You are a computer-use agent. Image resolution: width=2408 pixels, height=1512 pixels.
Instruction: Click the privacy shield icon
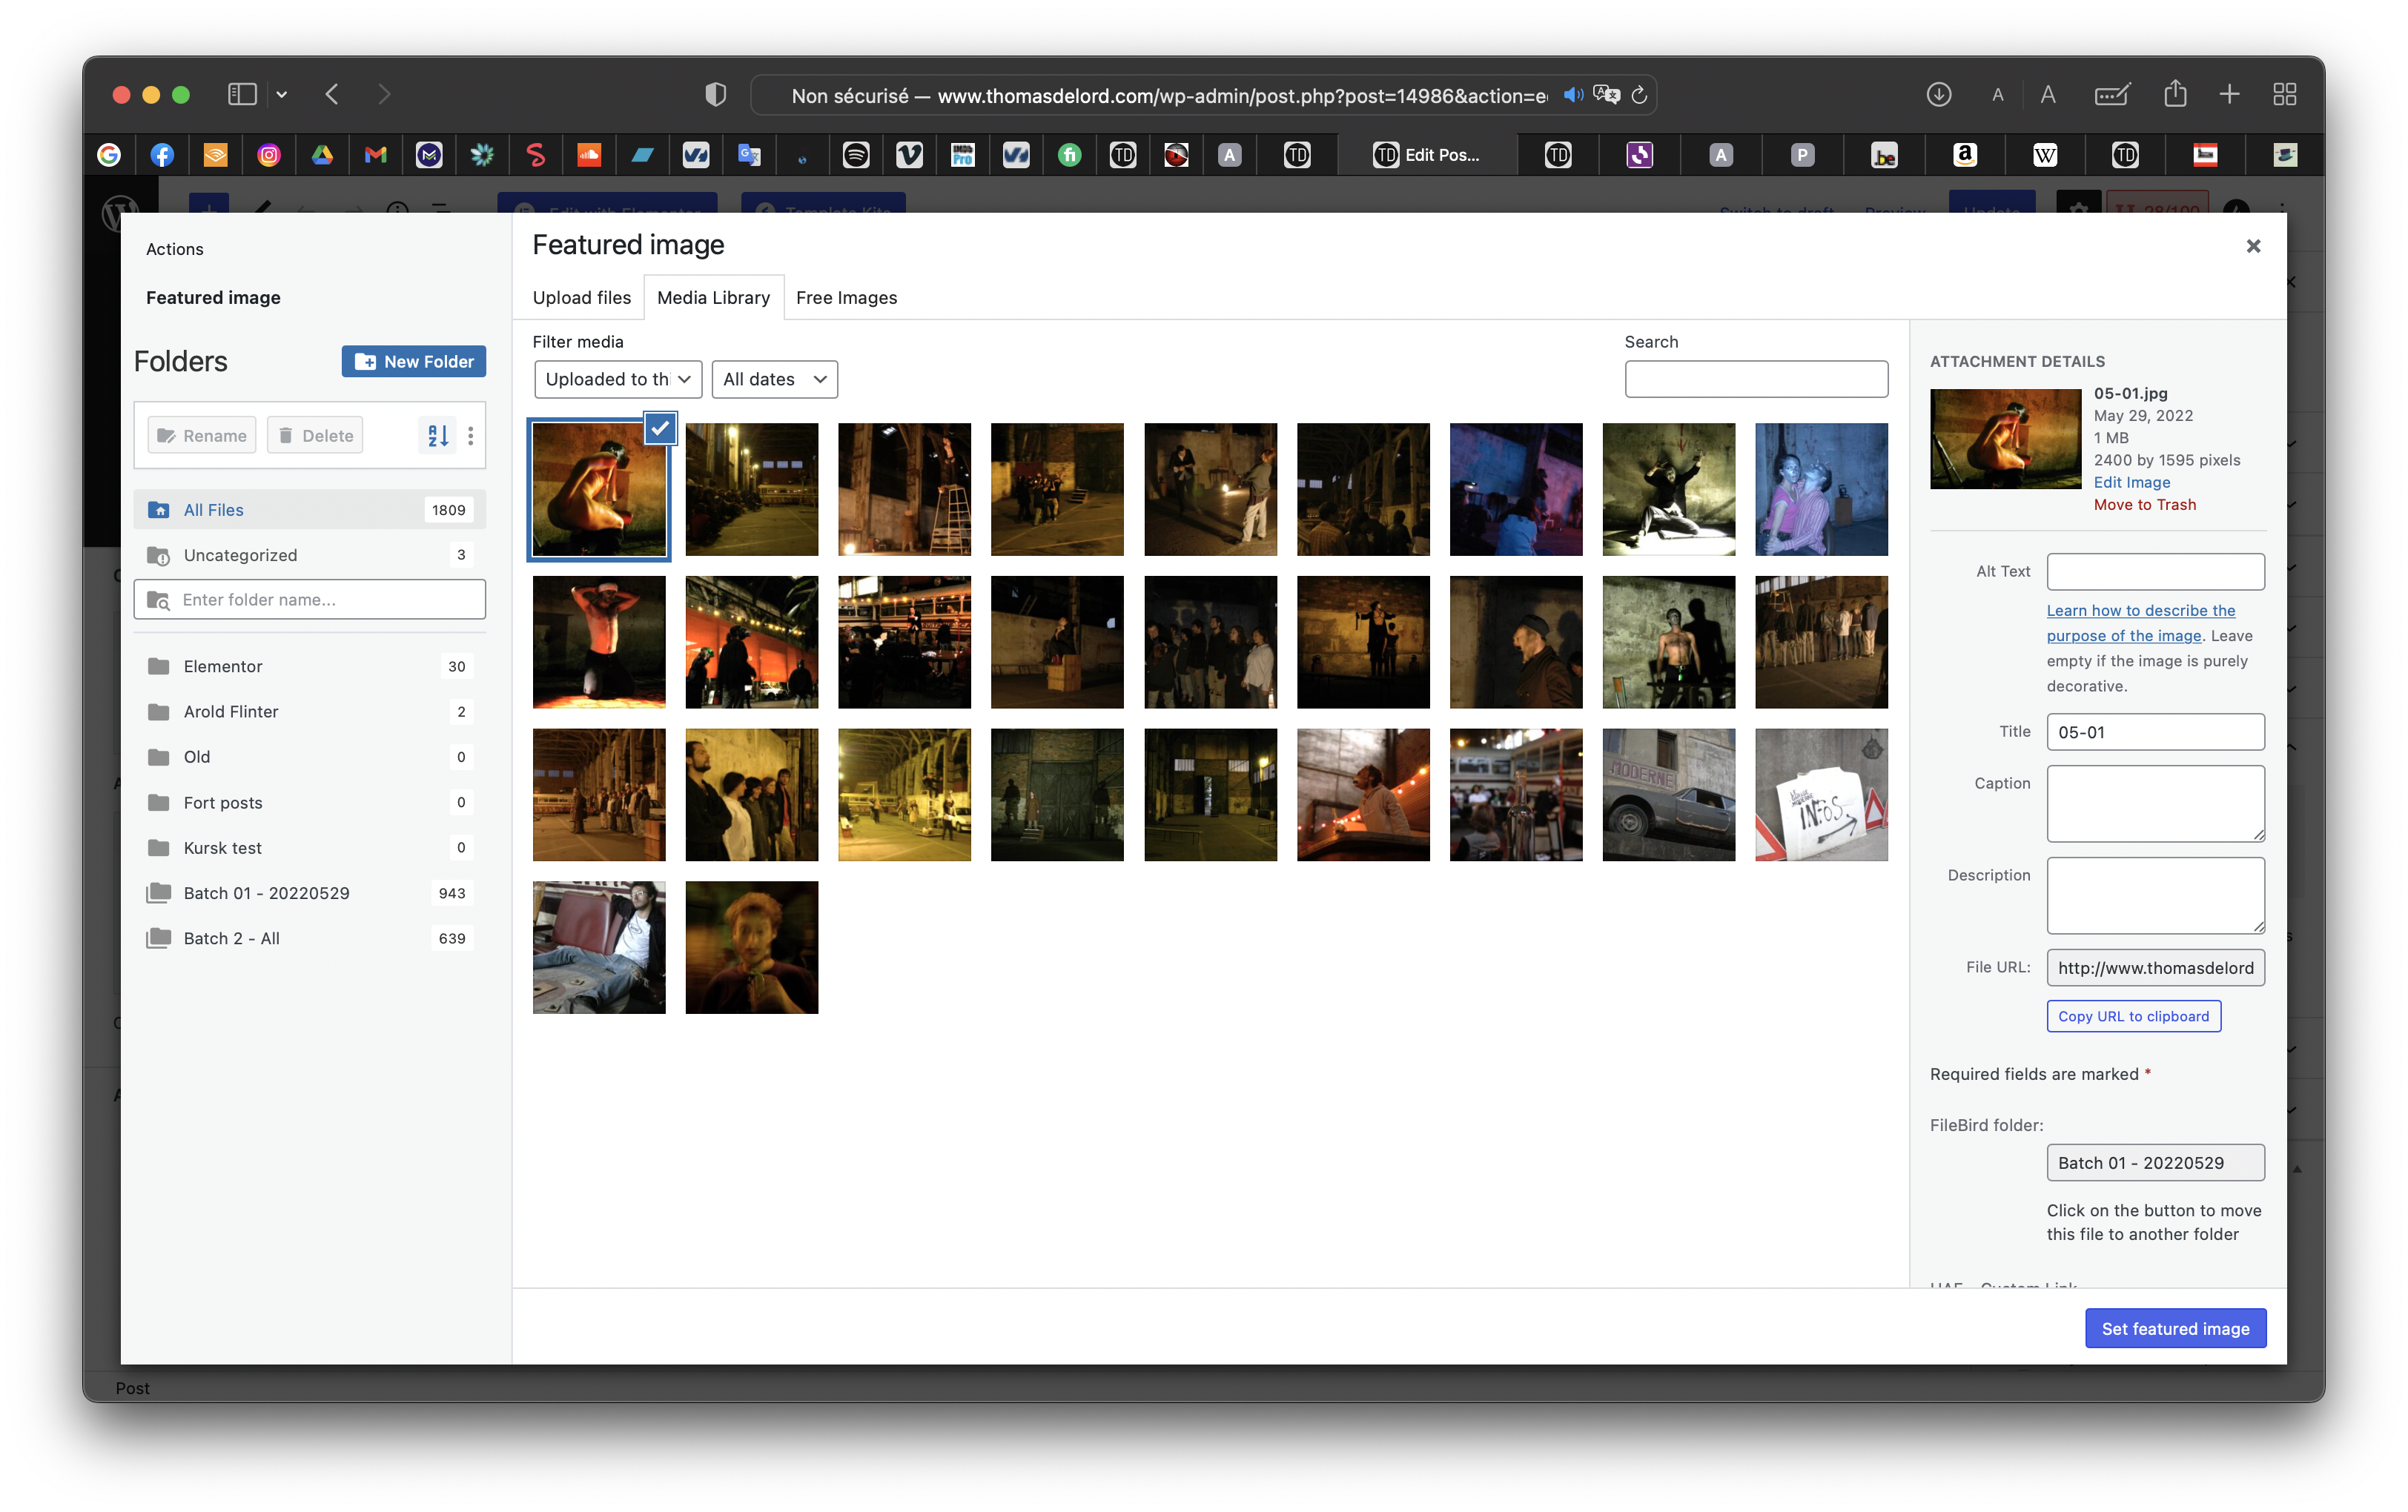[x=716, y=95]
